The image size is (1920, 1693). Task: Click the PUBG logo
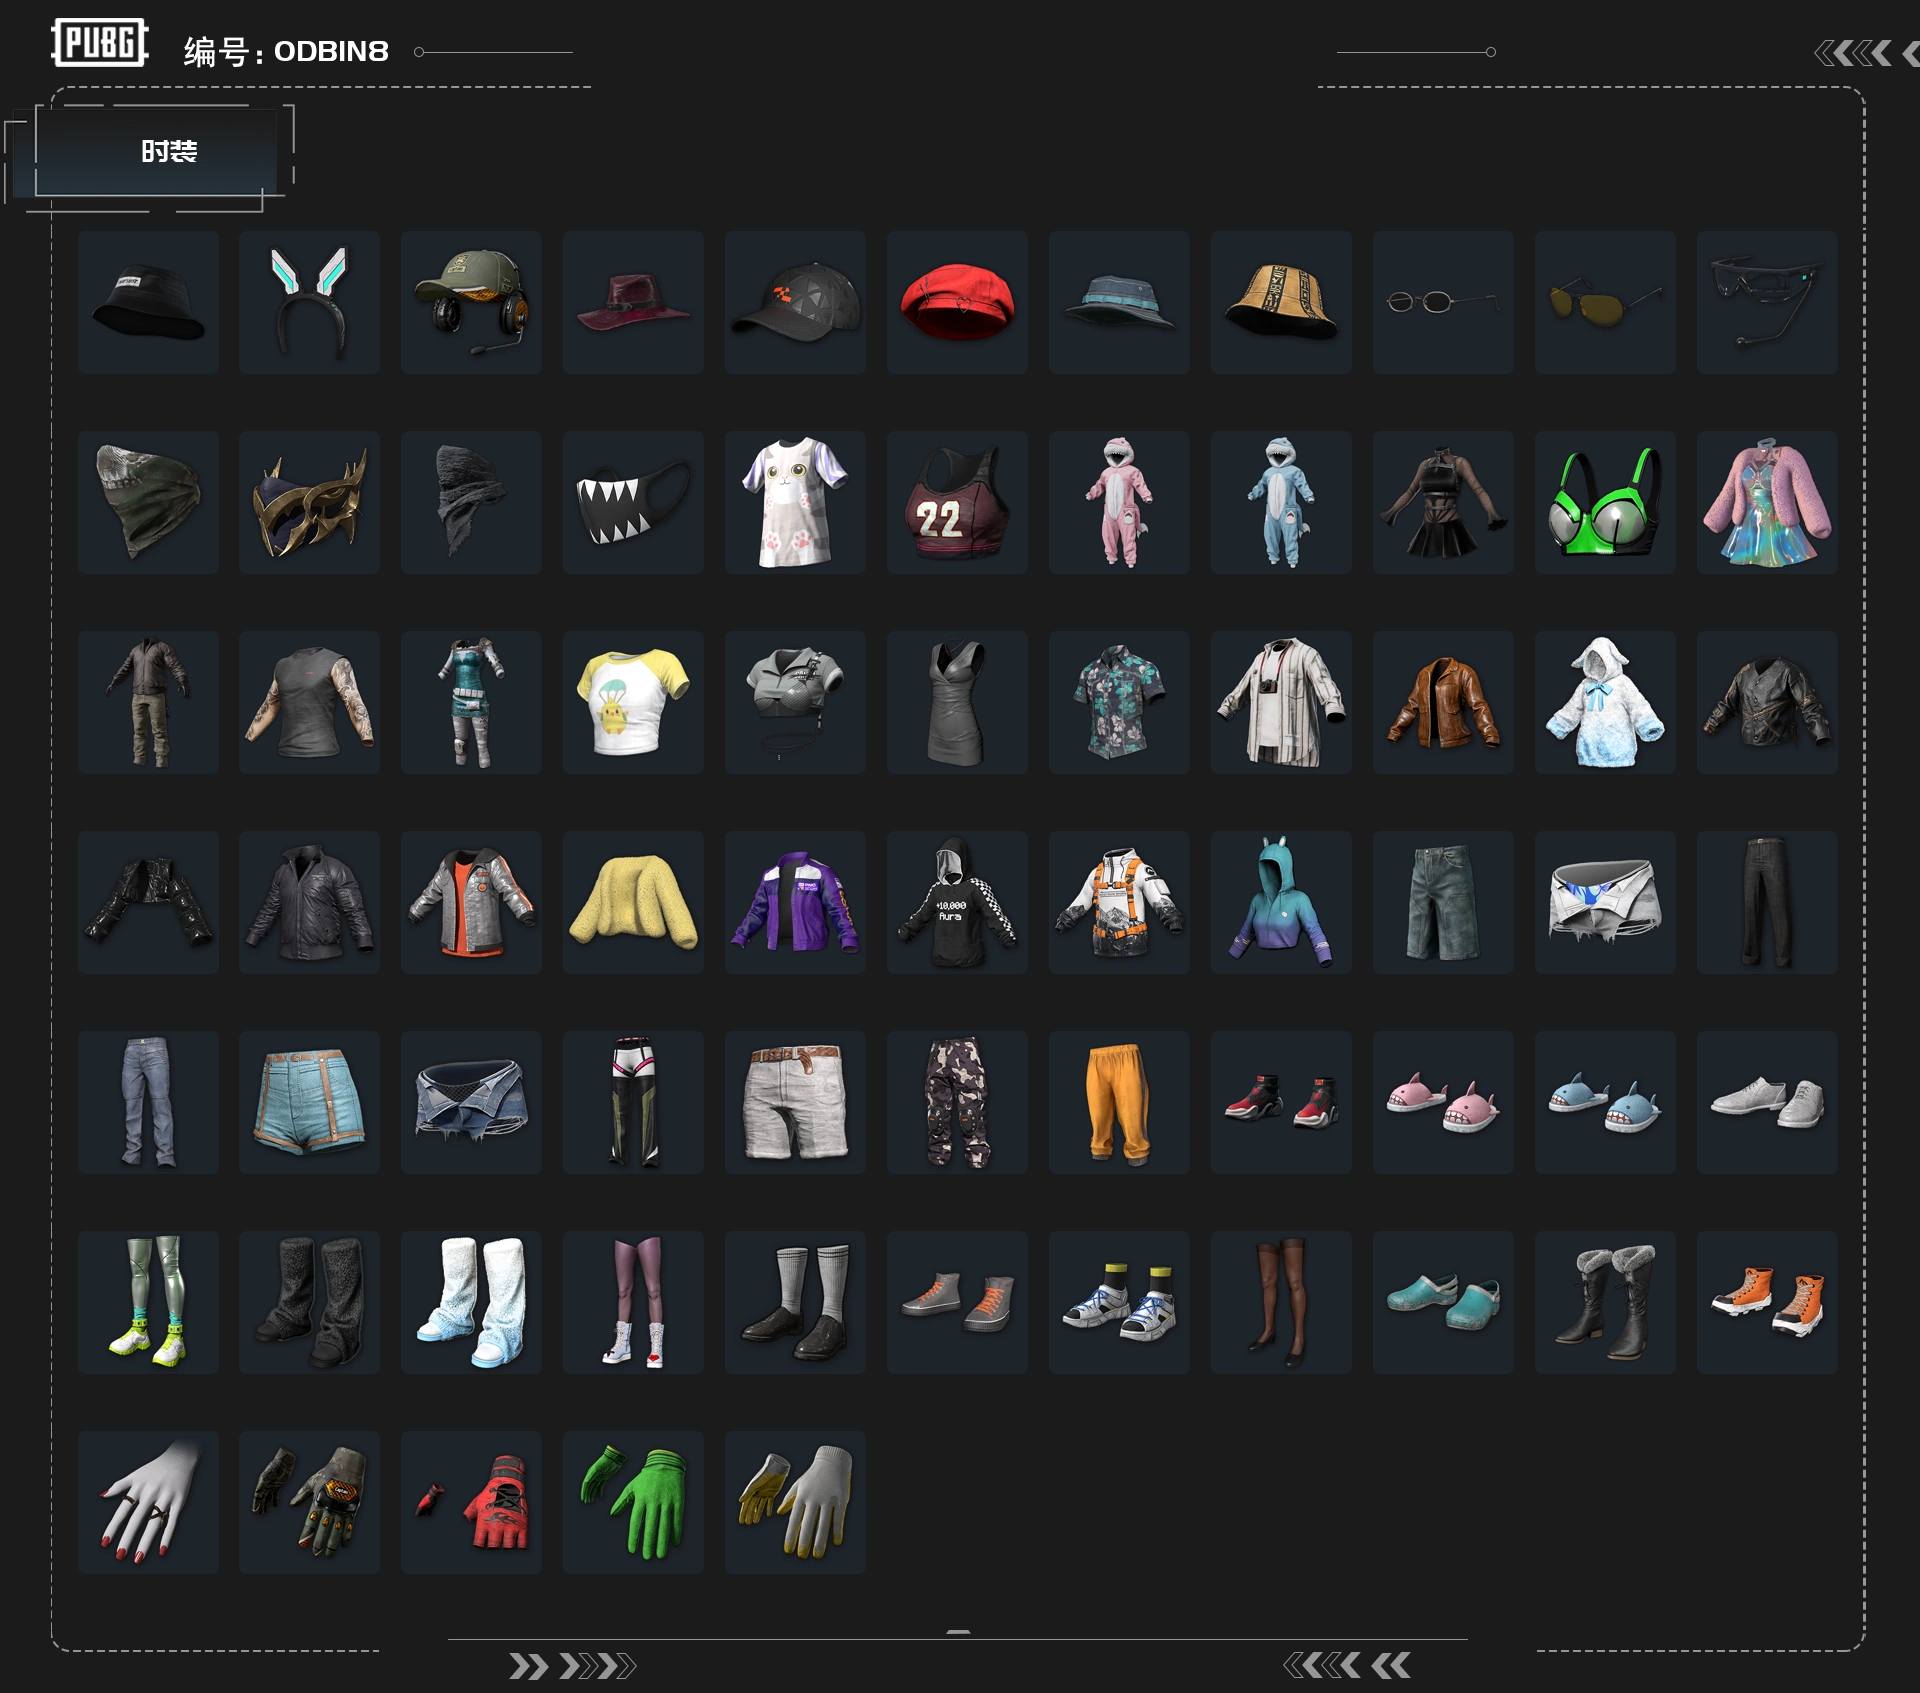(100, 43)
